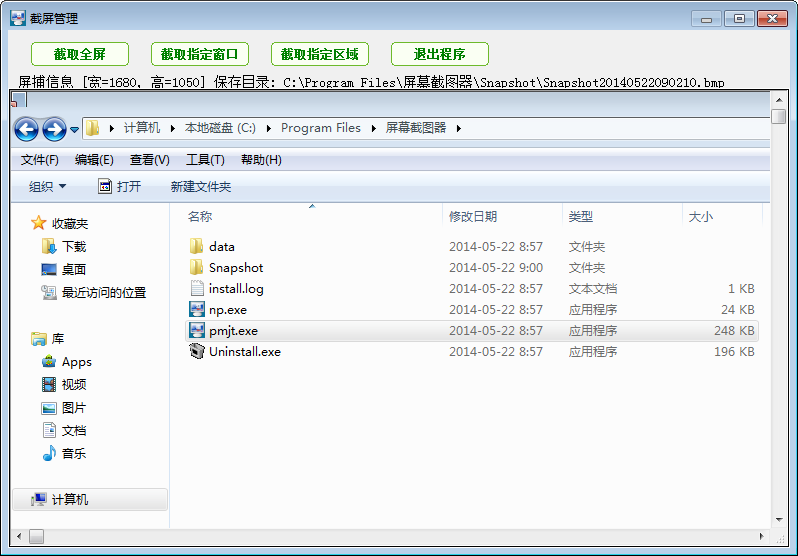The image size is (798, 556).
Task: Open the 组织 dropdown
Action: pos(47,187)
